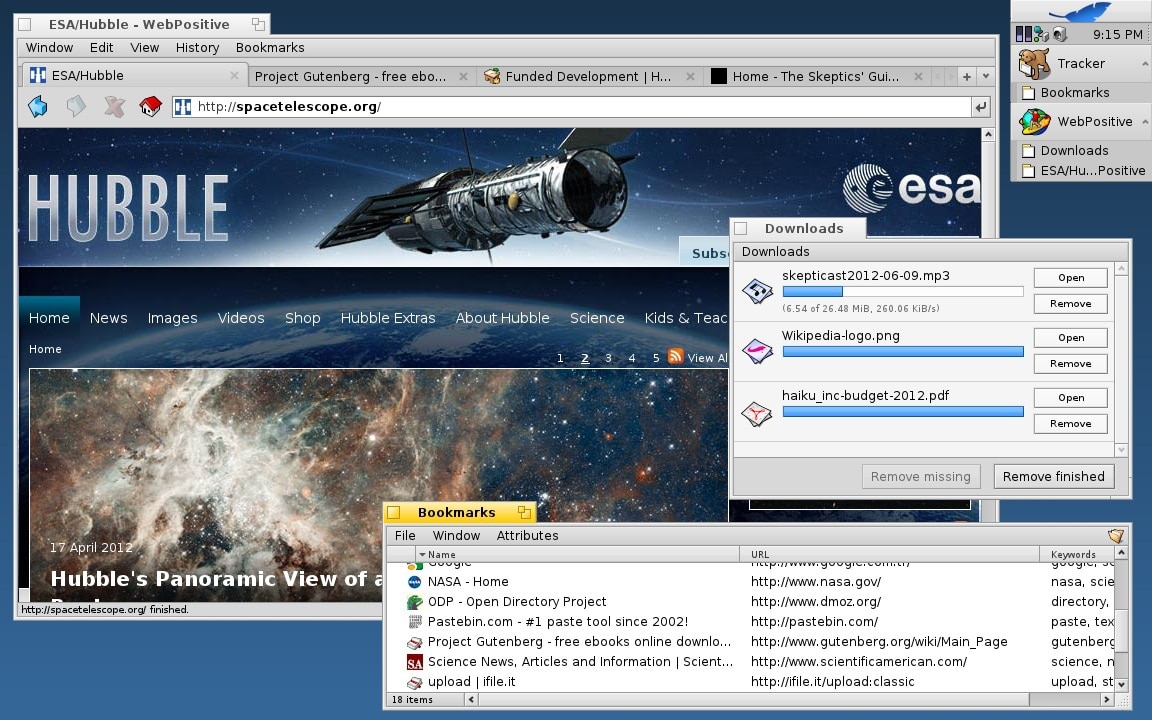Open the History menu
The width and height of the screenshot is (1152, 720).
[x=197, y=47]
